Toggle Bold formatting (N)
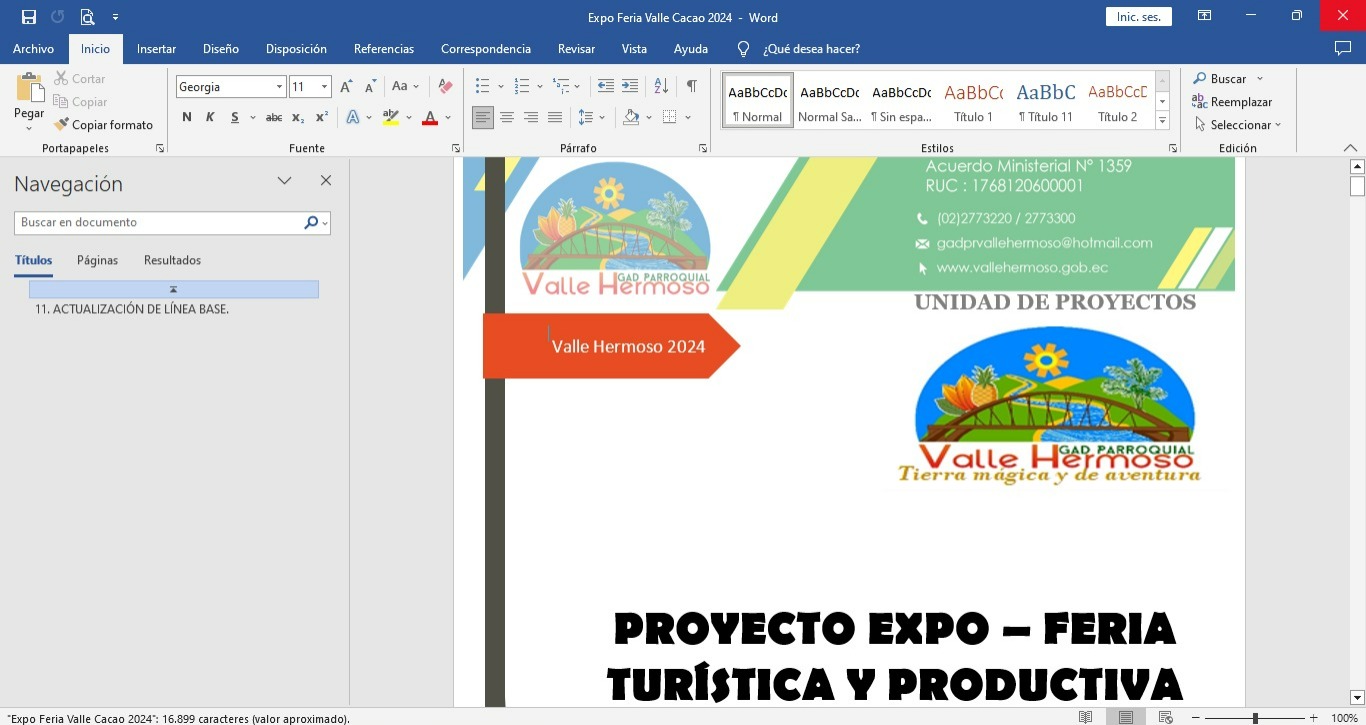This screenshot has height=725, width=1366. pos(187,118)
